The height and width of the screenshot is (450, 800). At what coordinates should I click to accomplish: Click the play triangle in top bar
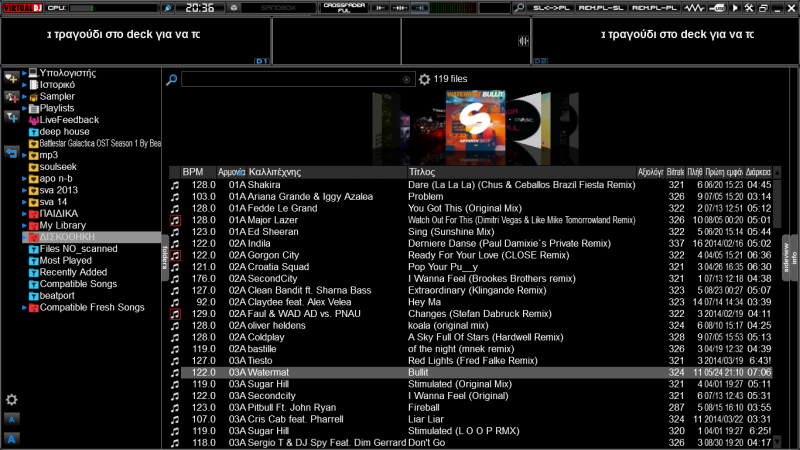click(x=735, y=8)
